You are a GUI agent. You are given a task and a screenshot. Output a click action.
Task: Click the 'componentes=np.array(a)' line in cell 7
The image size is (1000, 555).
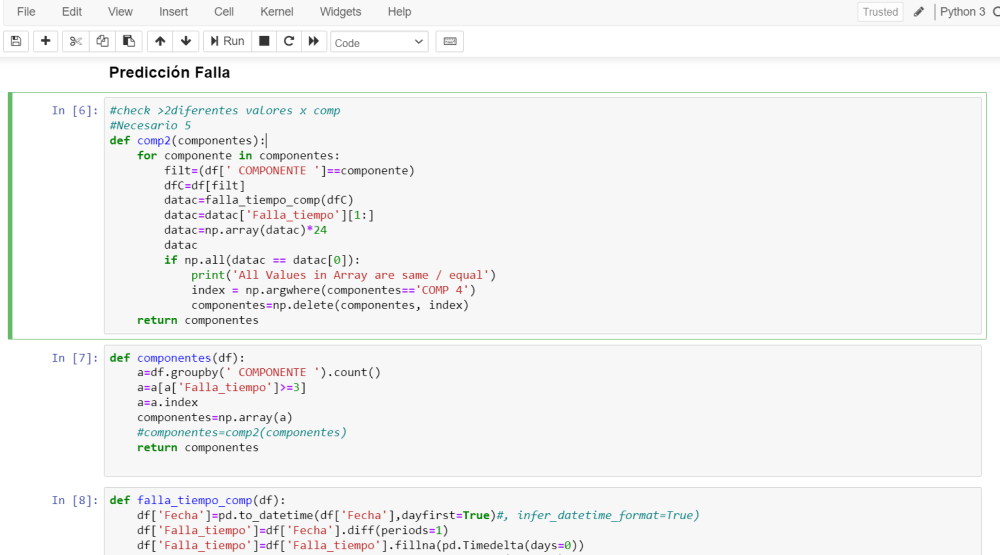[215, 418]
